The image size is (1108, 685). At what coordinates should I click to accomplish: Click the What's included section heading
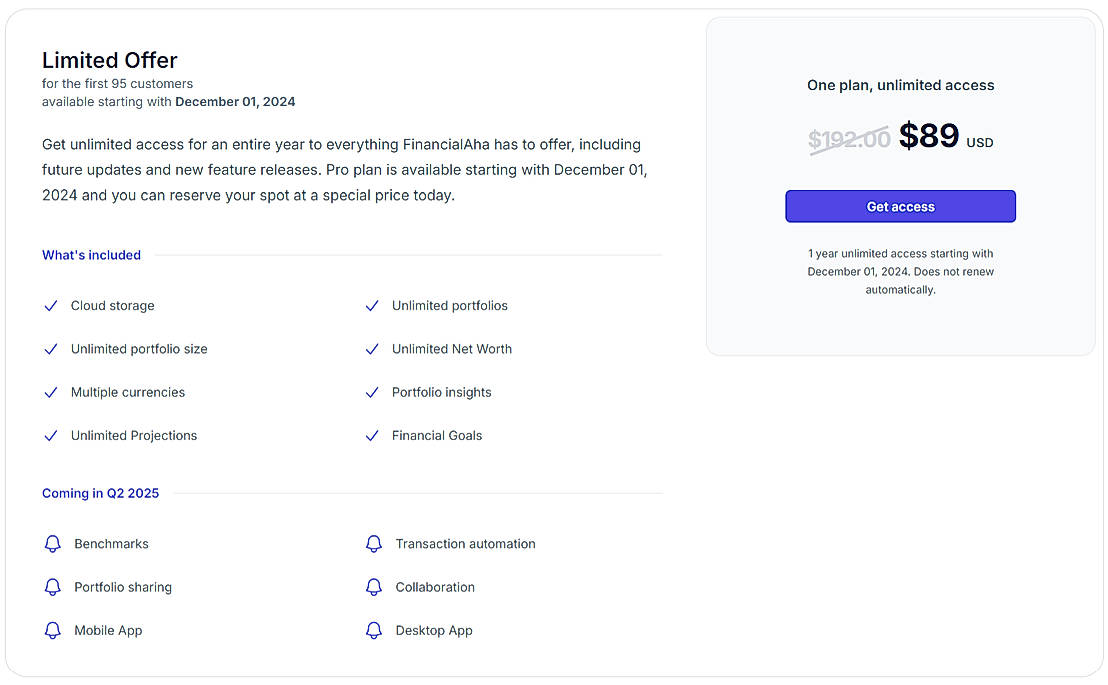click(x=91, y=255)
